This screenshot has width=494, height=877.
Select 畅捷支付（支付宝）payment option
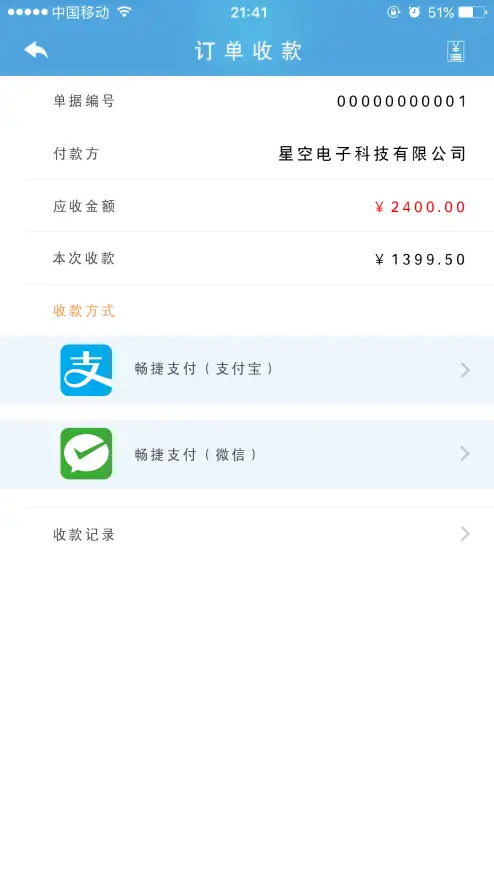point(247,370)
